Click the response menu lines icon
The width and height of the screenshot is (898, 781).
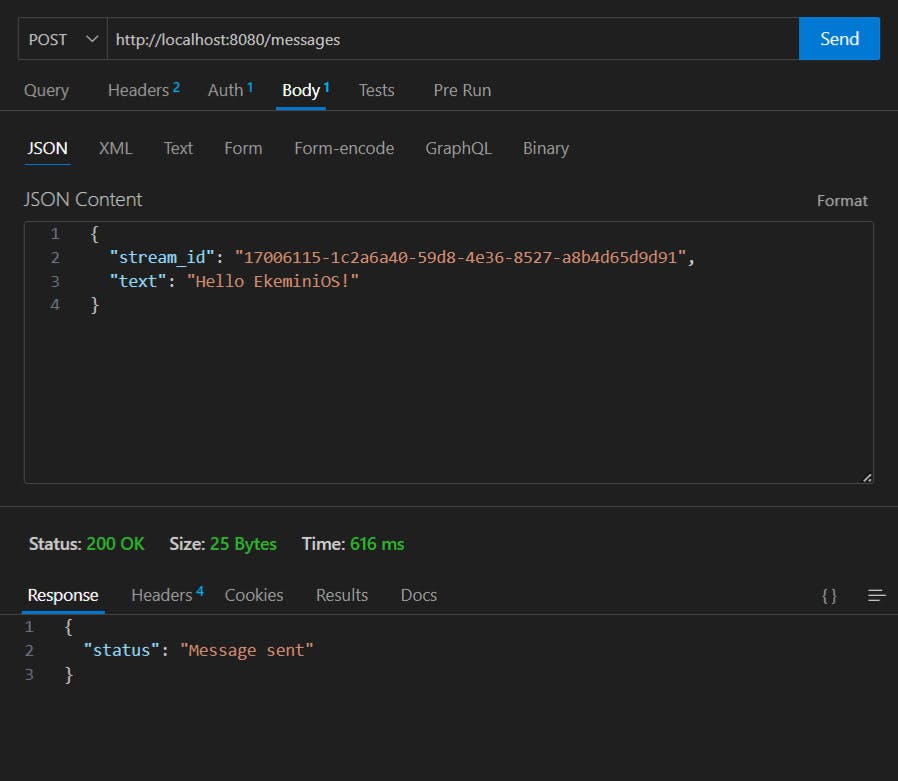pyautogui.click(x=877, y=595)
